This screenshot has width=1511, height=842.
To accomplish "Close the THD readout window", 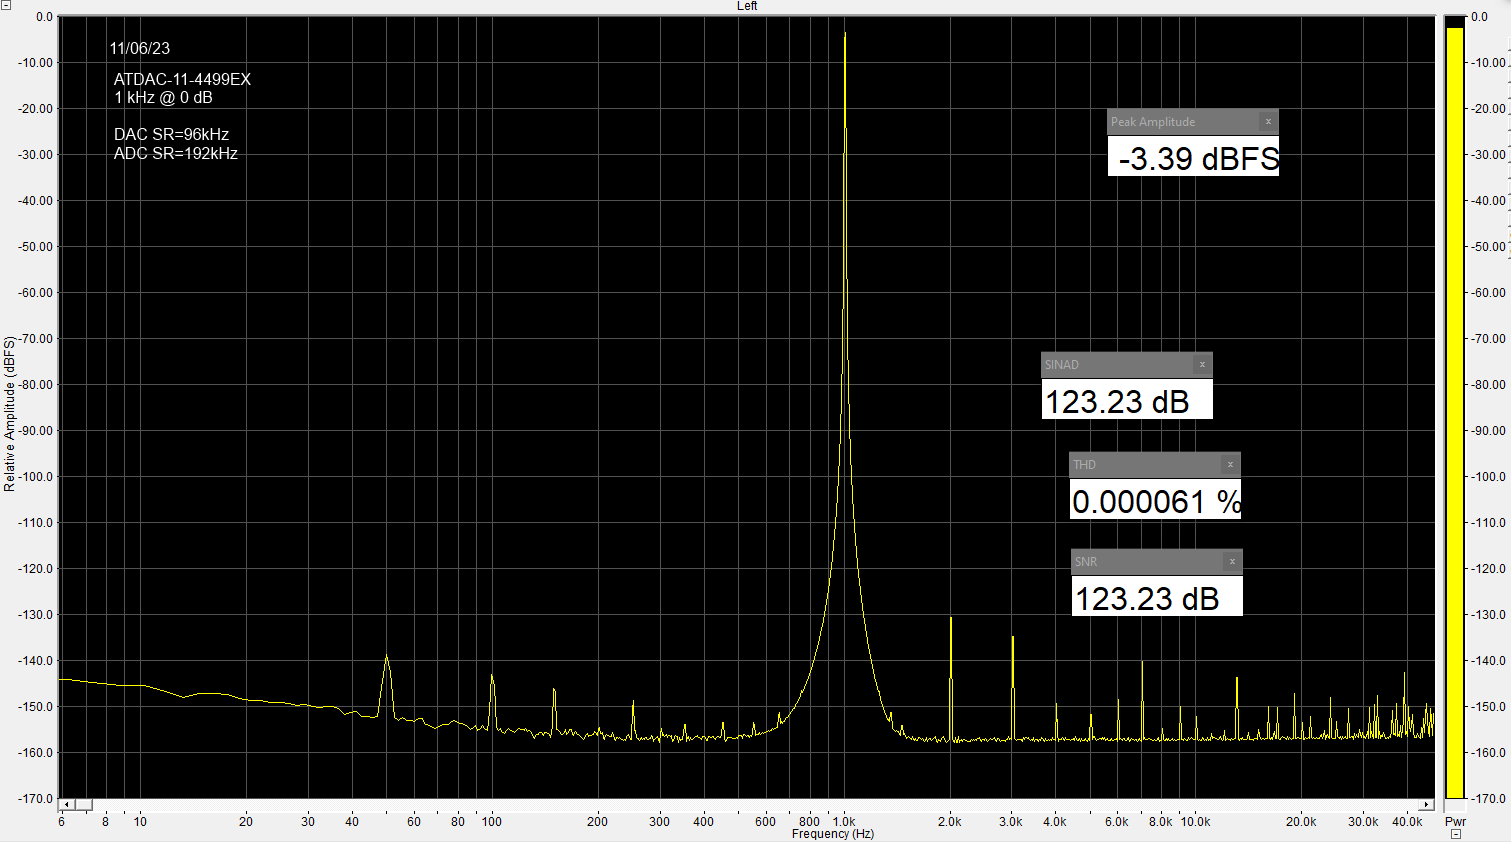I will [x=1230, y=465].
